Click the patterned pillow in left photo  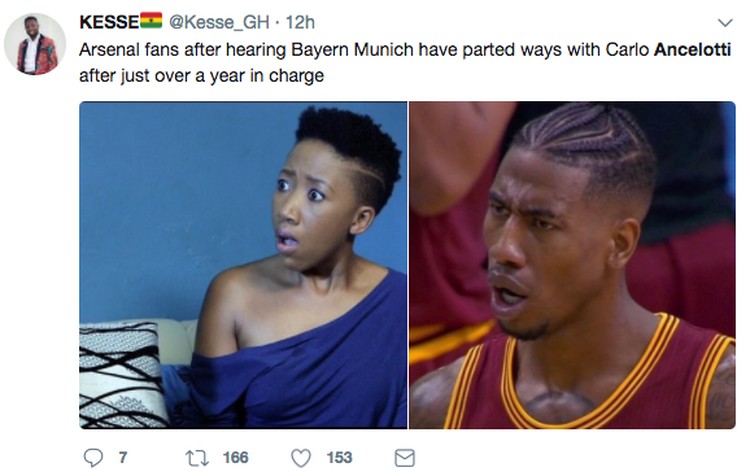[122, 375]
